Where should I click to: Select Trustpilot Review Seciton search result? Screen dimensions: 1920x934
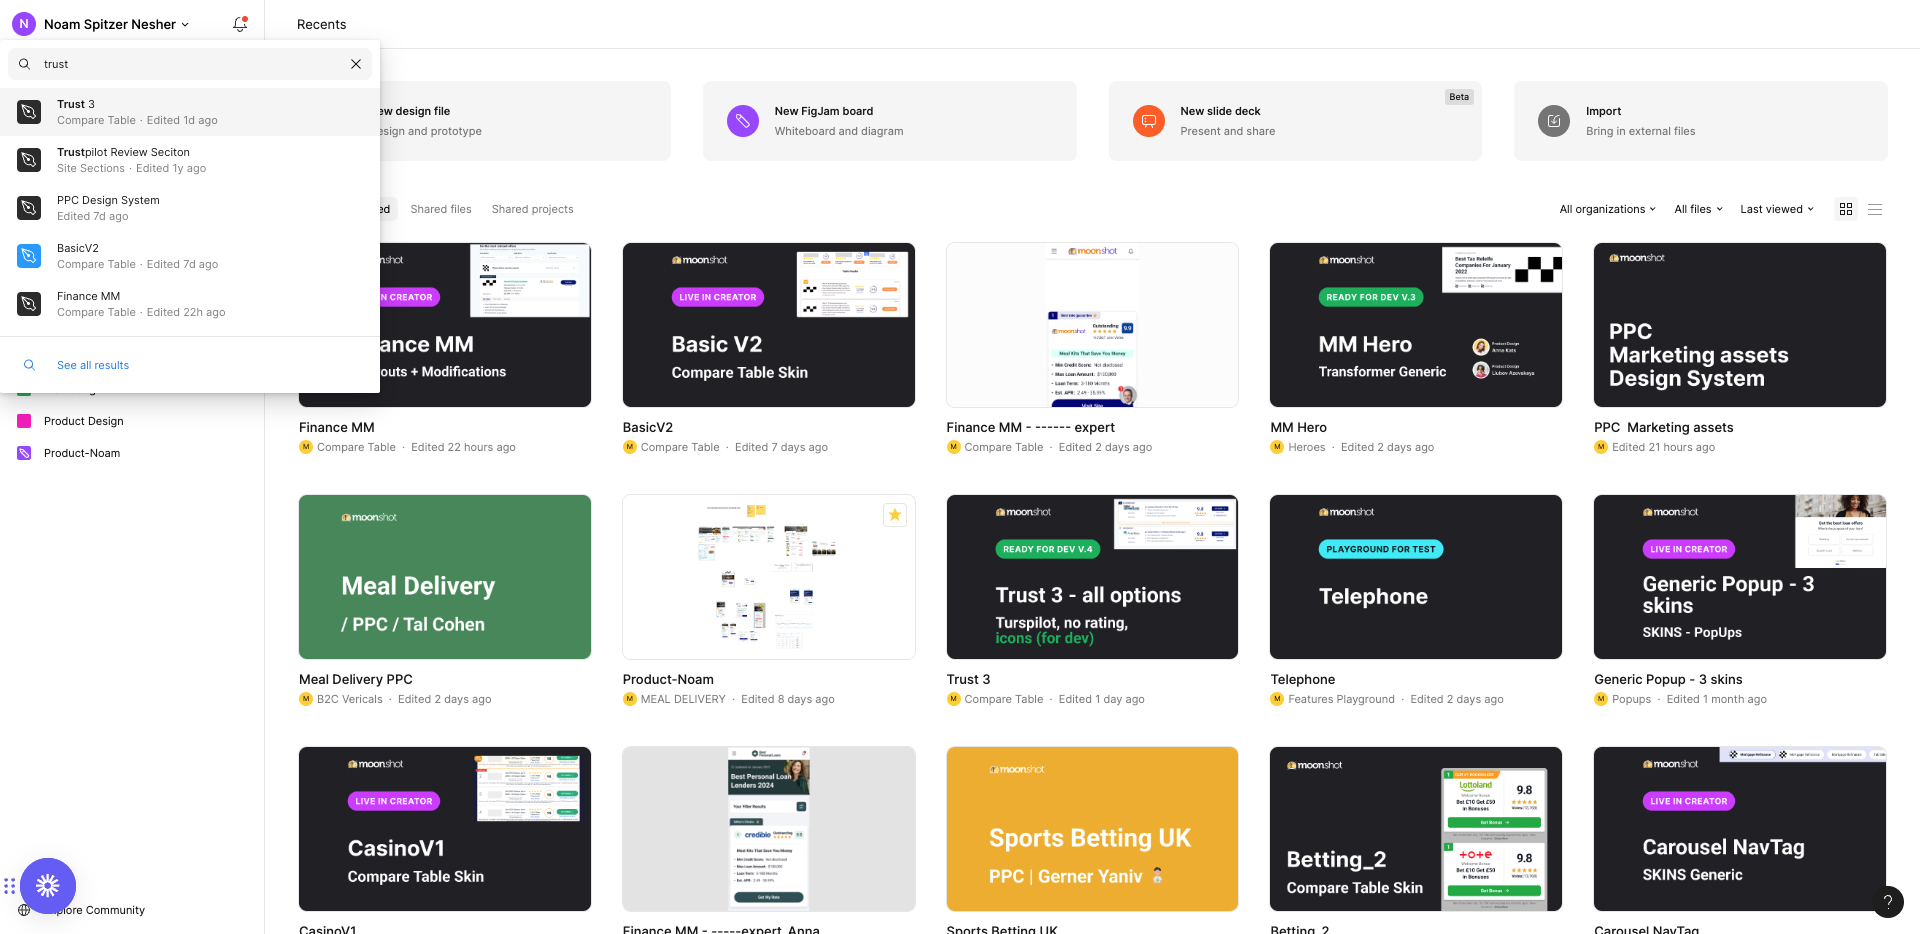point(190,160)
